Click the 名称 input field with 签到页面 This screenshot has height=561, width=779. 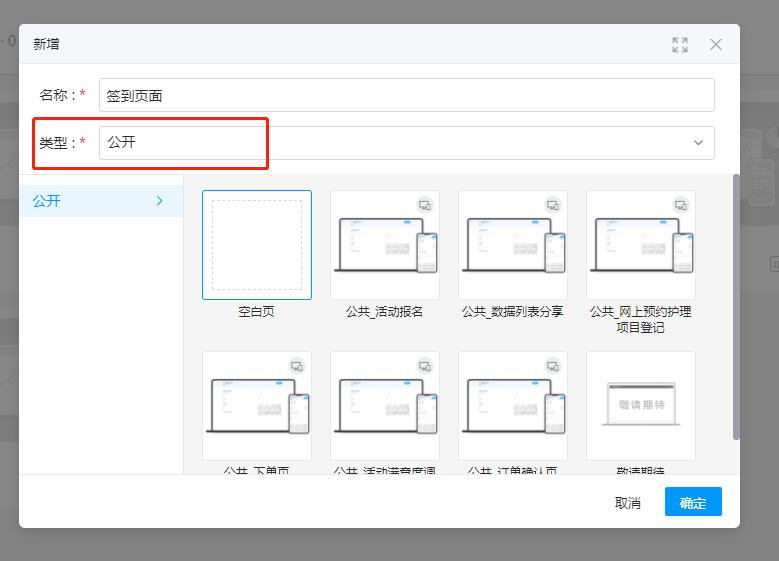point(406,95)
